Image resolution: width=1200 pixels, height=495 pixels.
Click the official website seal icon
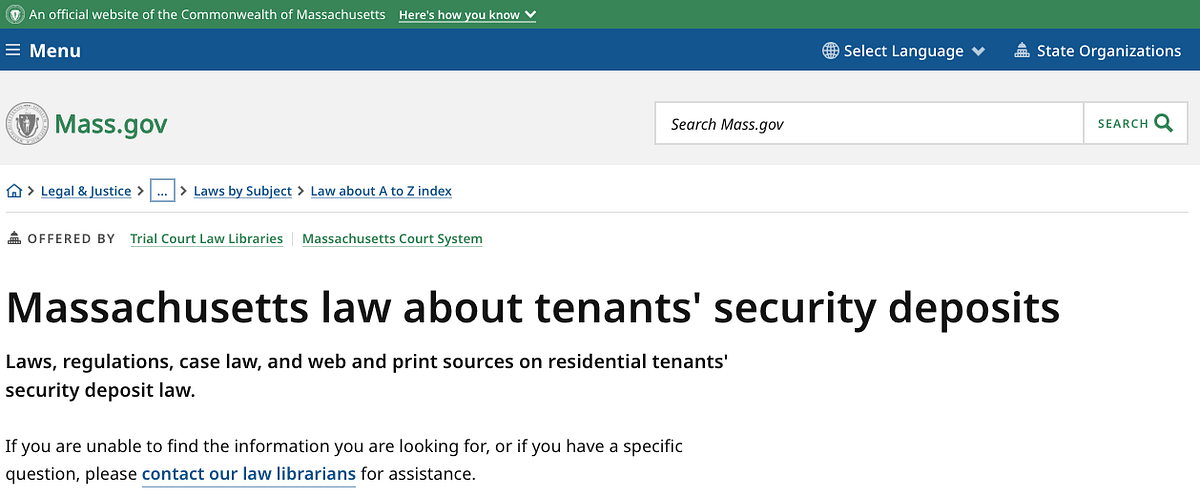14,15
